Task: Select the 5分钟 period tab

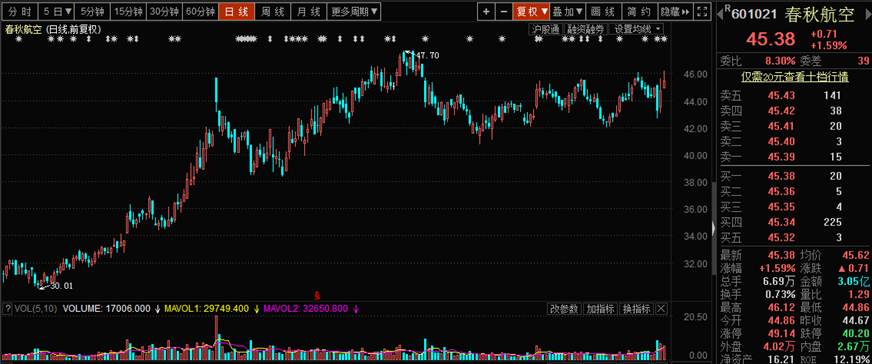Action: pos(92,11)
